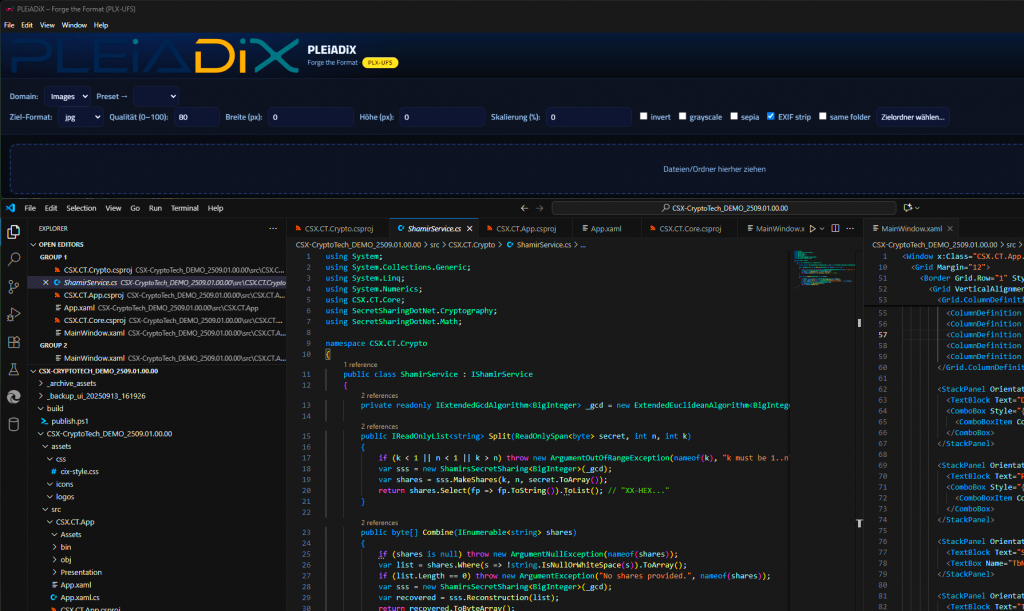Open the Terminal menu in VS Code

point(184,208)
